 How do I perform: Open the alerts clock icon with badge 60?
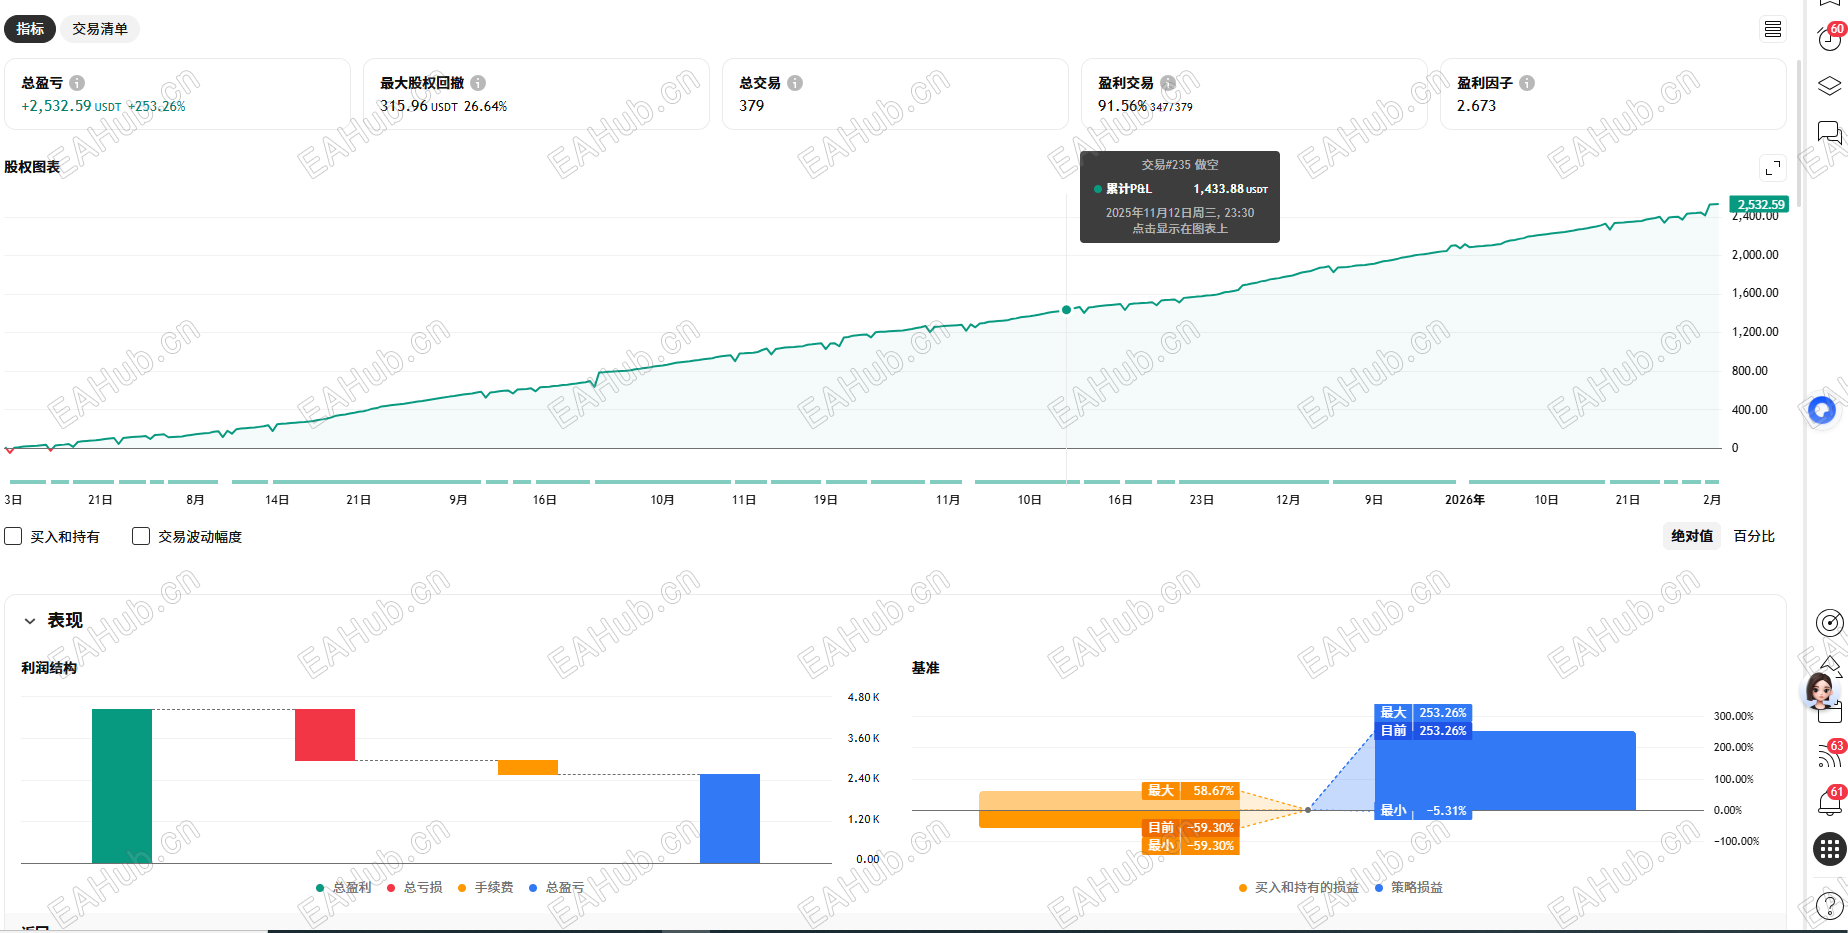[x=1829, y=39]
